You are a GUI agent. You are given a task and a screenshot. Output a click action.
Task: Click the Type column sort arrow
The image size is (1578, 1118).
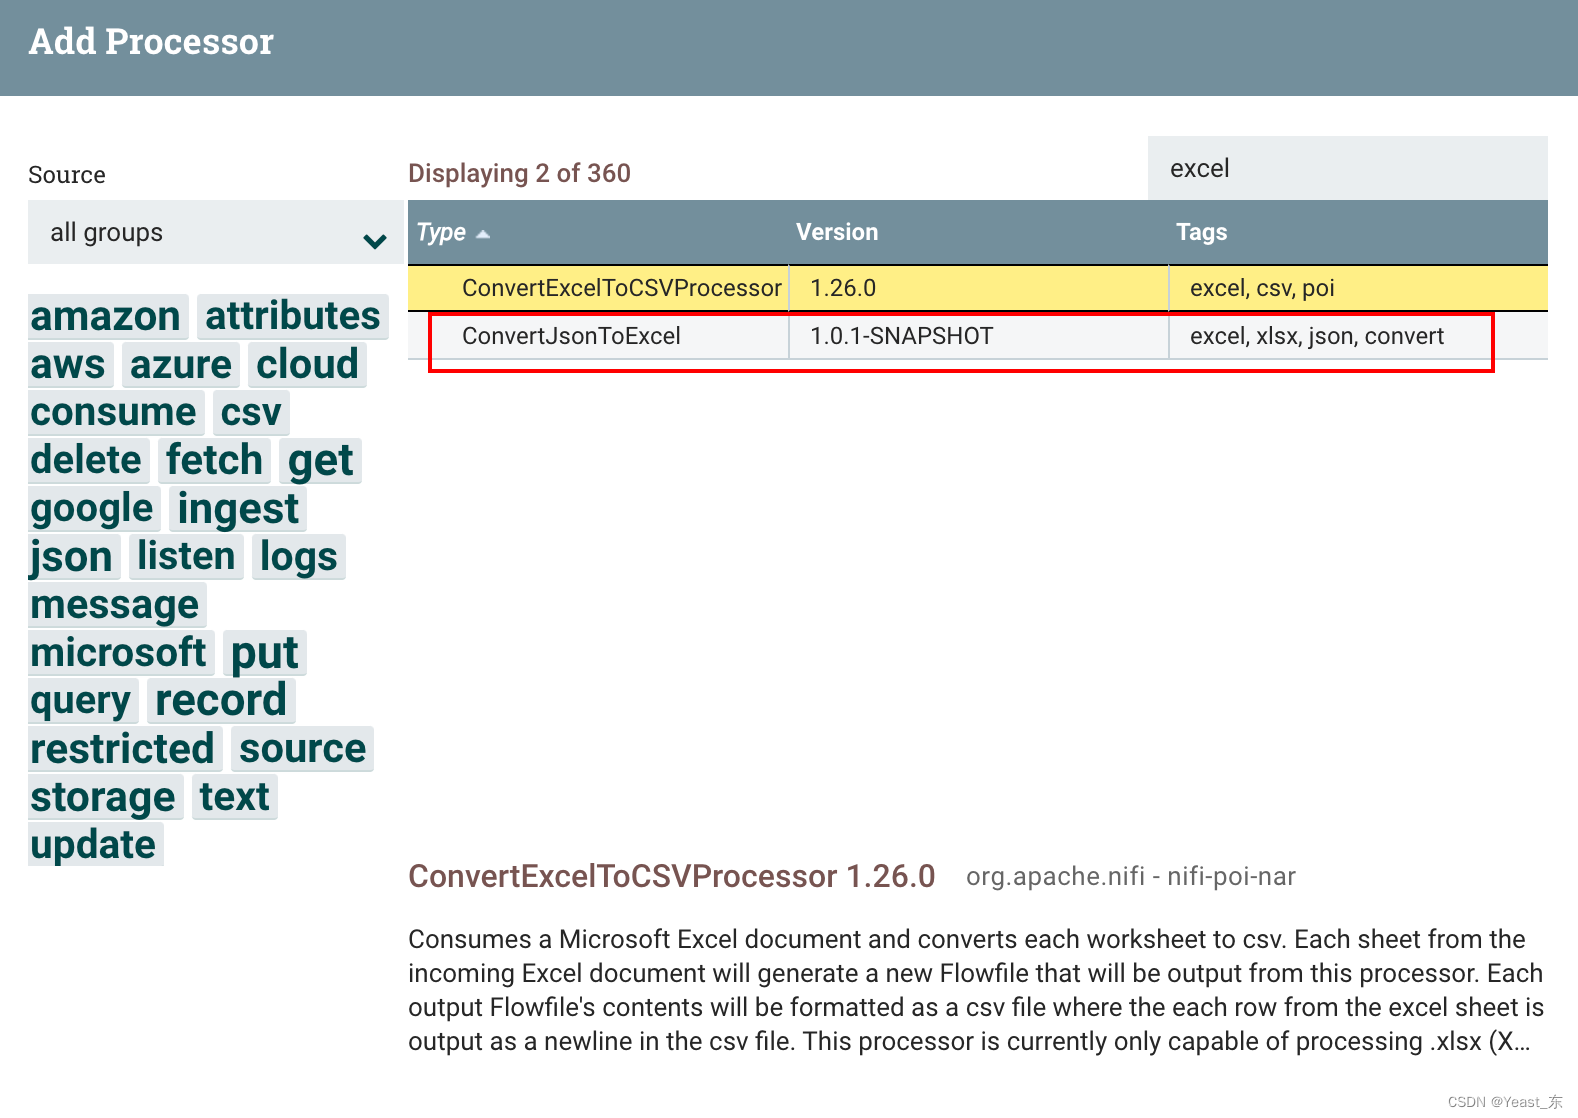pos(483,234)
